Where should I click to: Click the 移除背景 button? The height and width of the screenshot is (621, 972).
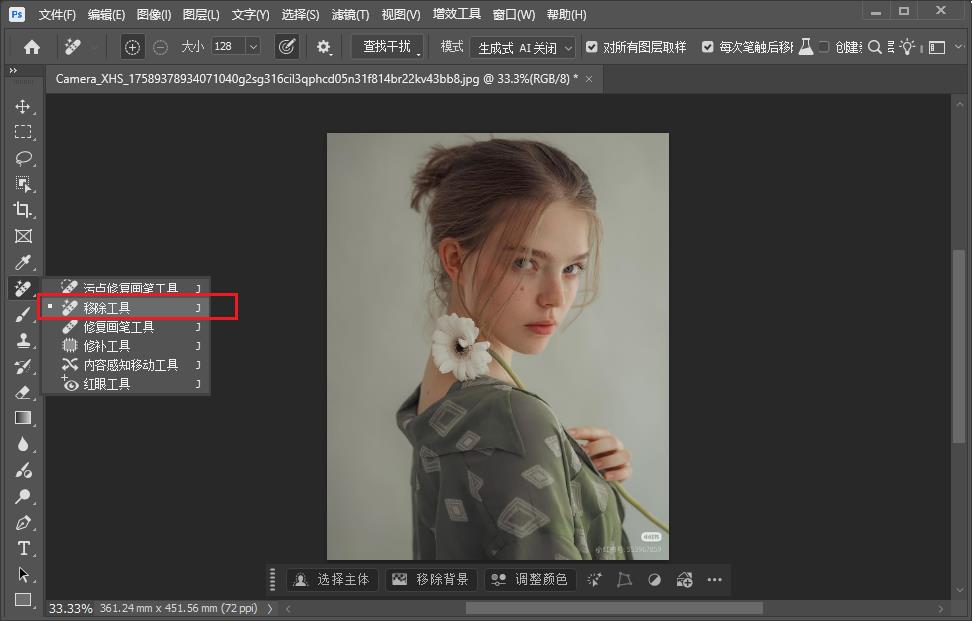(429, 579)
